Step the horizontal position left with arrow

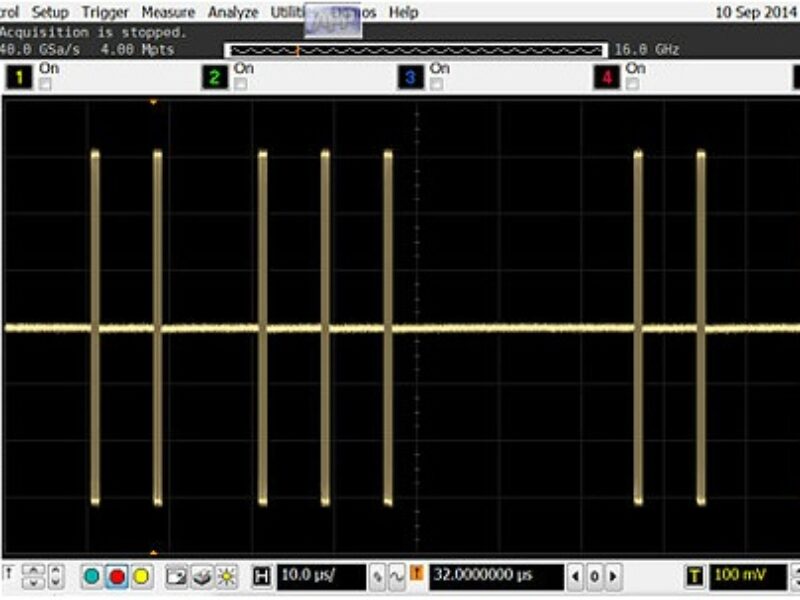(x=575, y=577)
